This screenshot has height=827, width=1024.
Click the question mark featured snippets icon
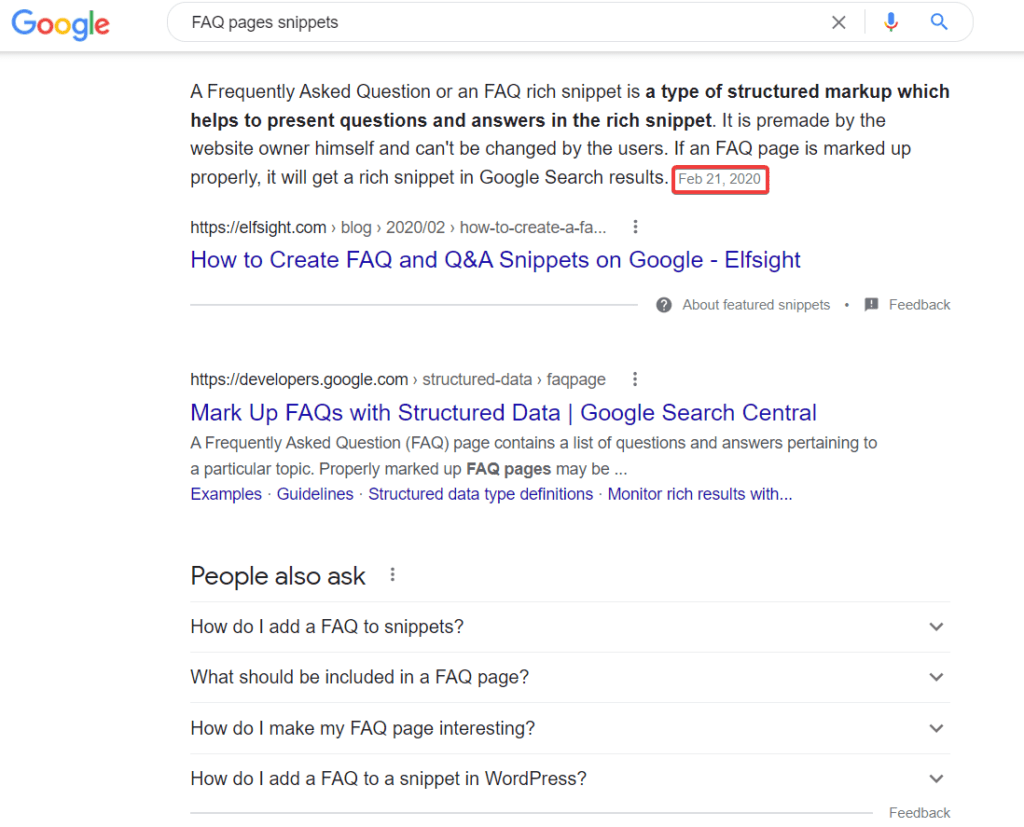pyautogui.click(x=664, y=305)
